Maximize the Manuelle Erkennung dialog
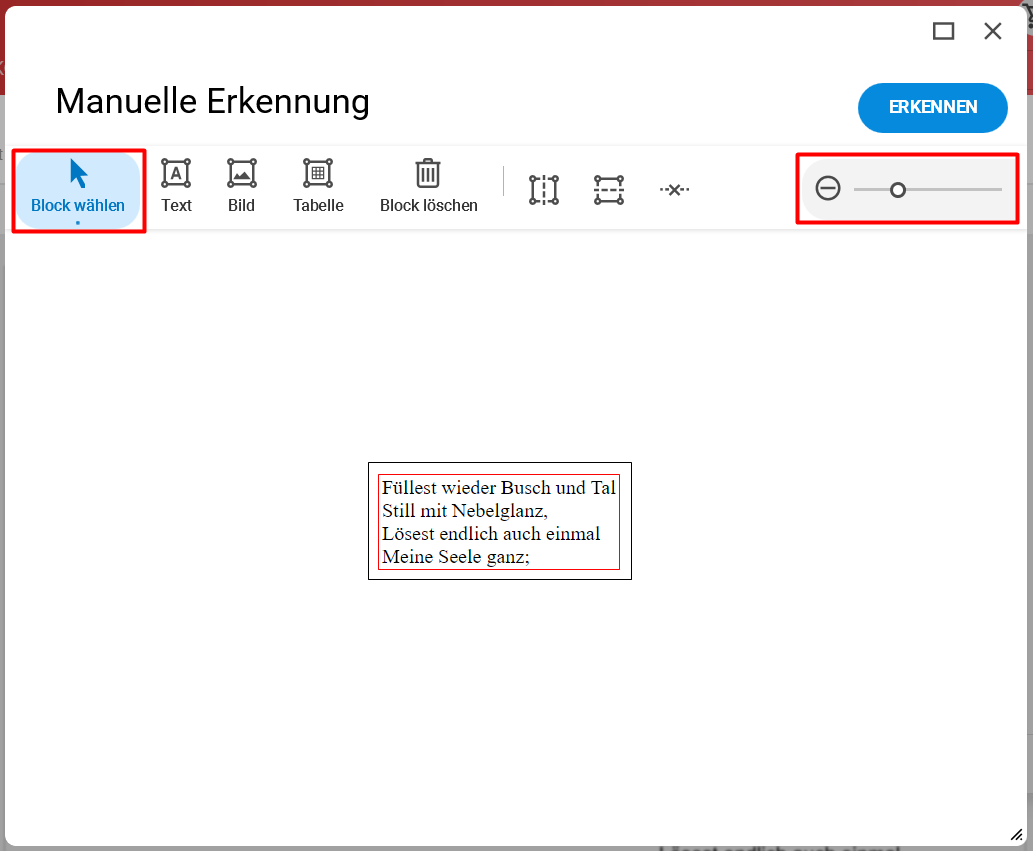1033x851 pixels. point(943,31)
